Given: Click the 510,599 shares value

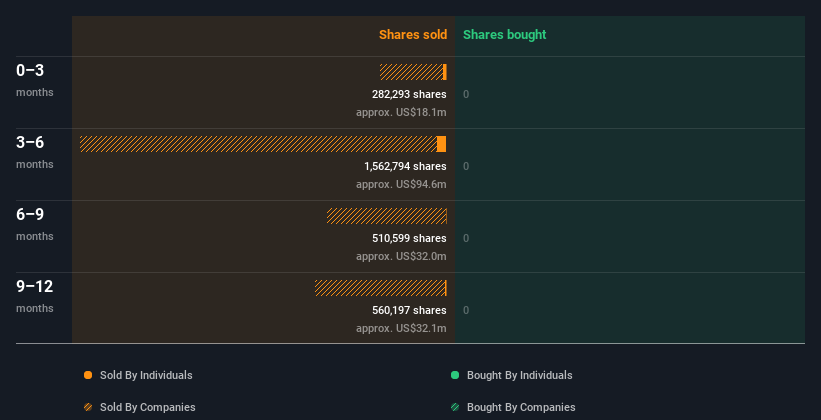Looking at the screenshot, I should pos(409,238).
